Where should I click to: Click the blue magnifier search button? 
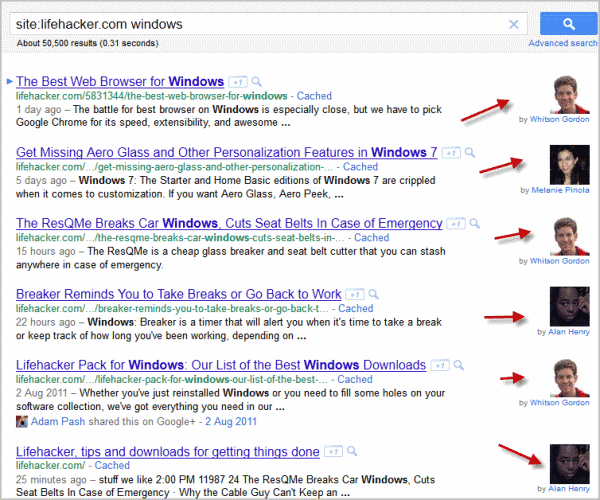[569, 24]
